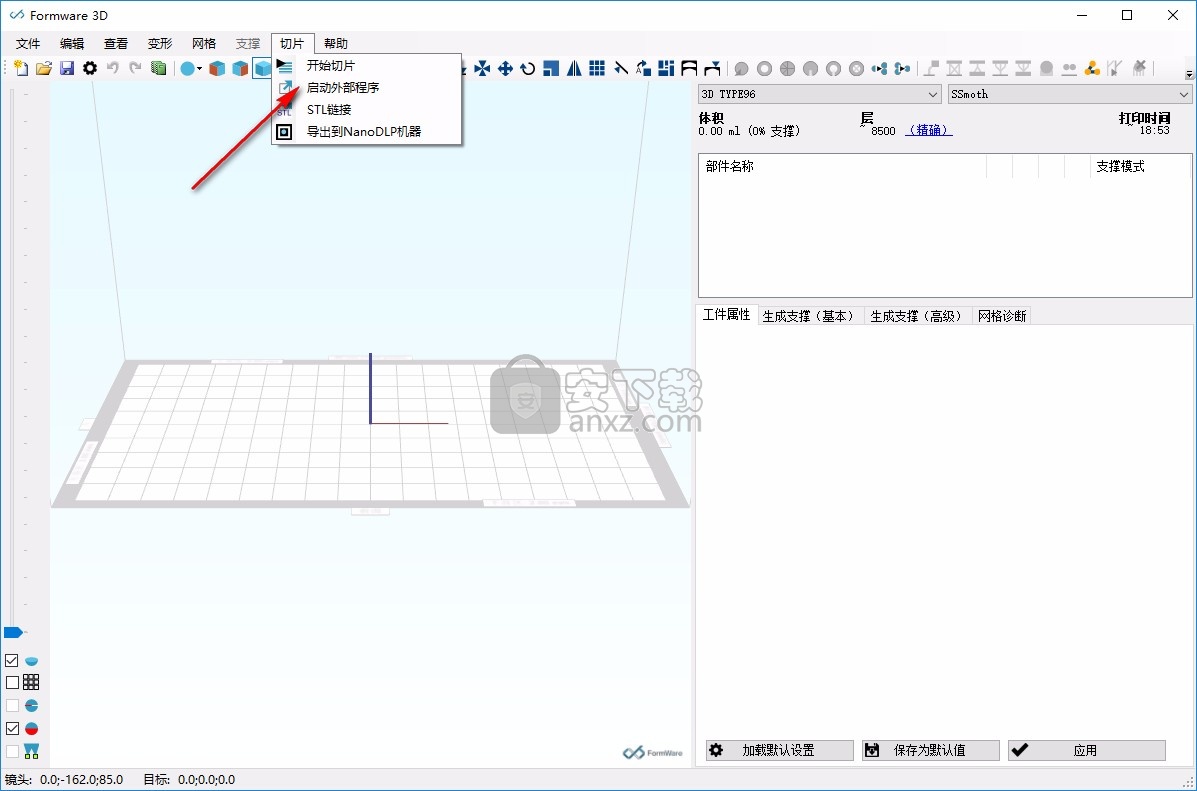Toggle the grid display checkbox
Viewport: 1197px width, 791px height.
12,683
